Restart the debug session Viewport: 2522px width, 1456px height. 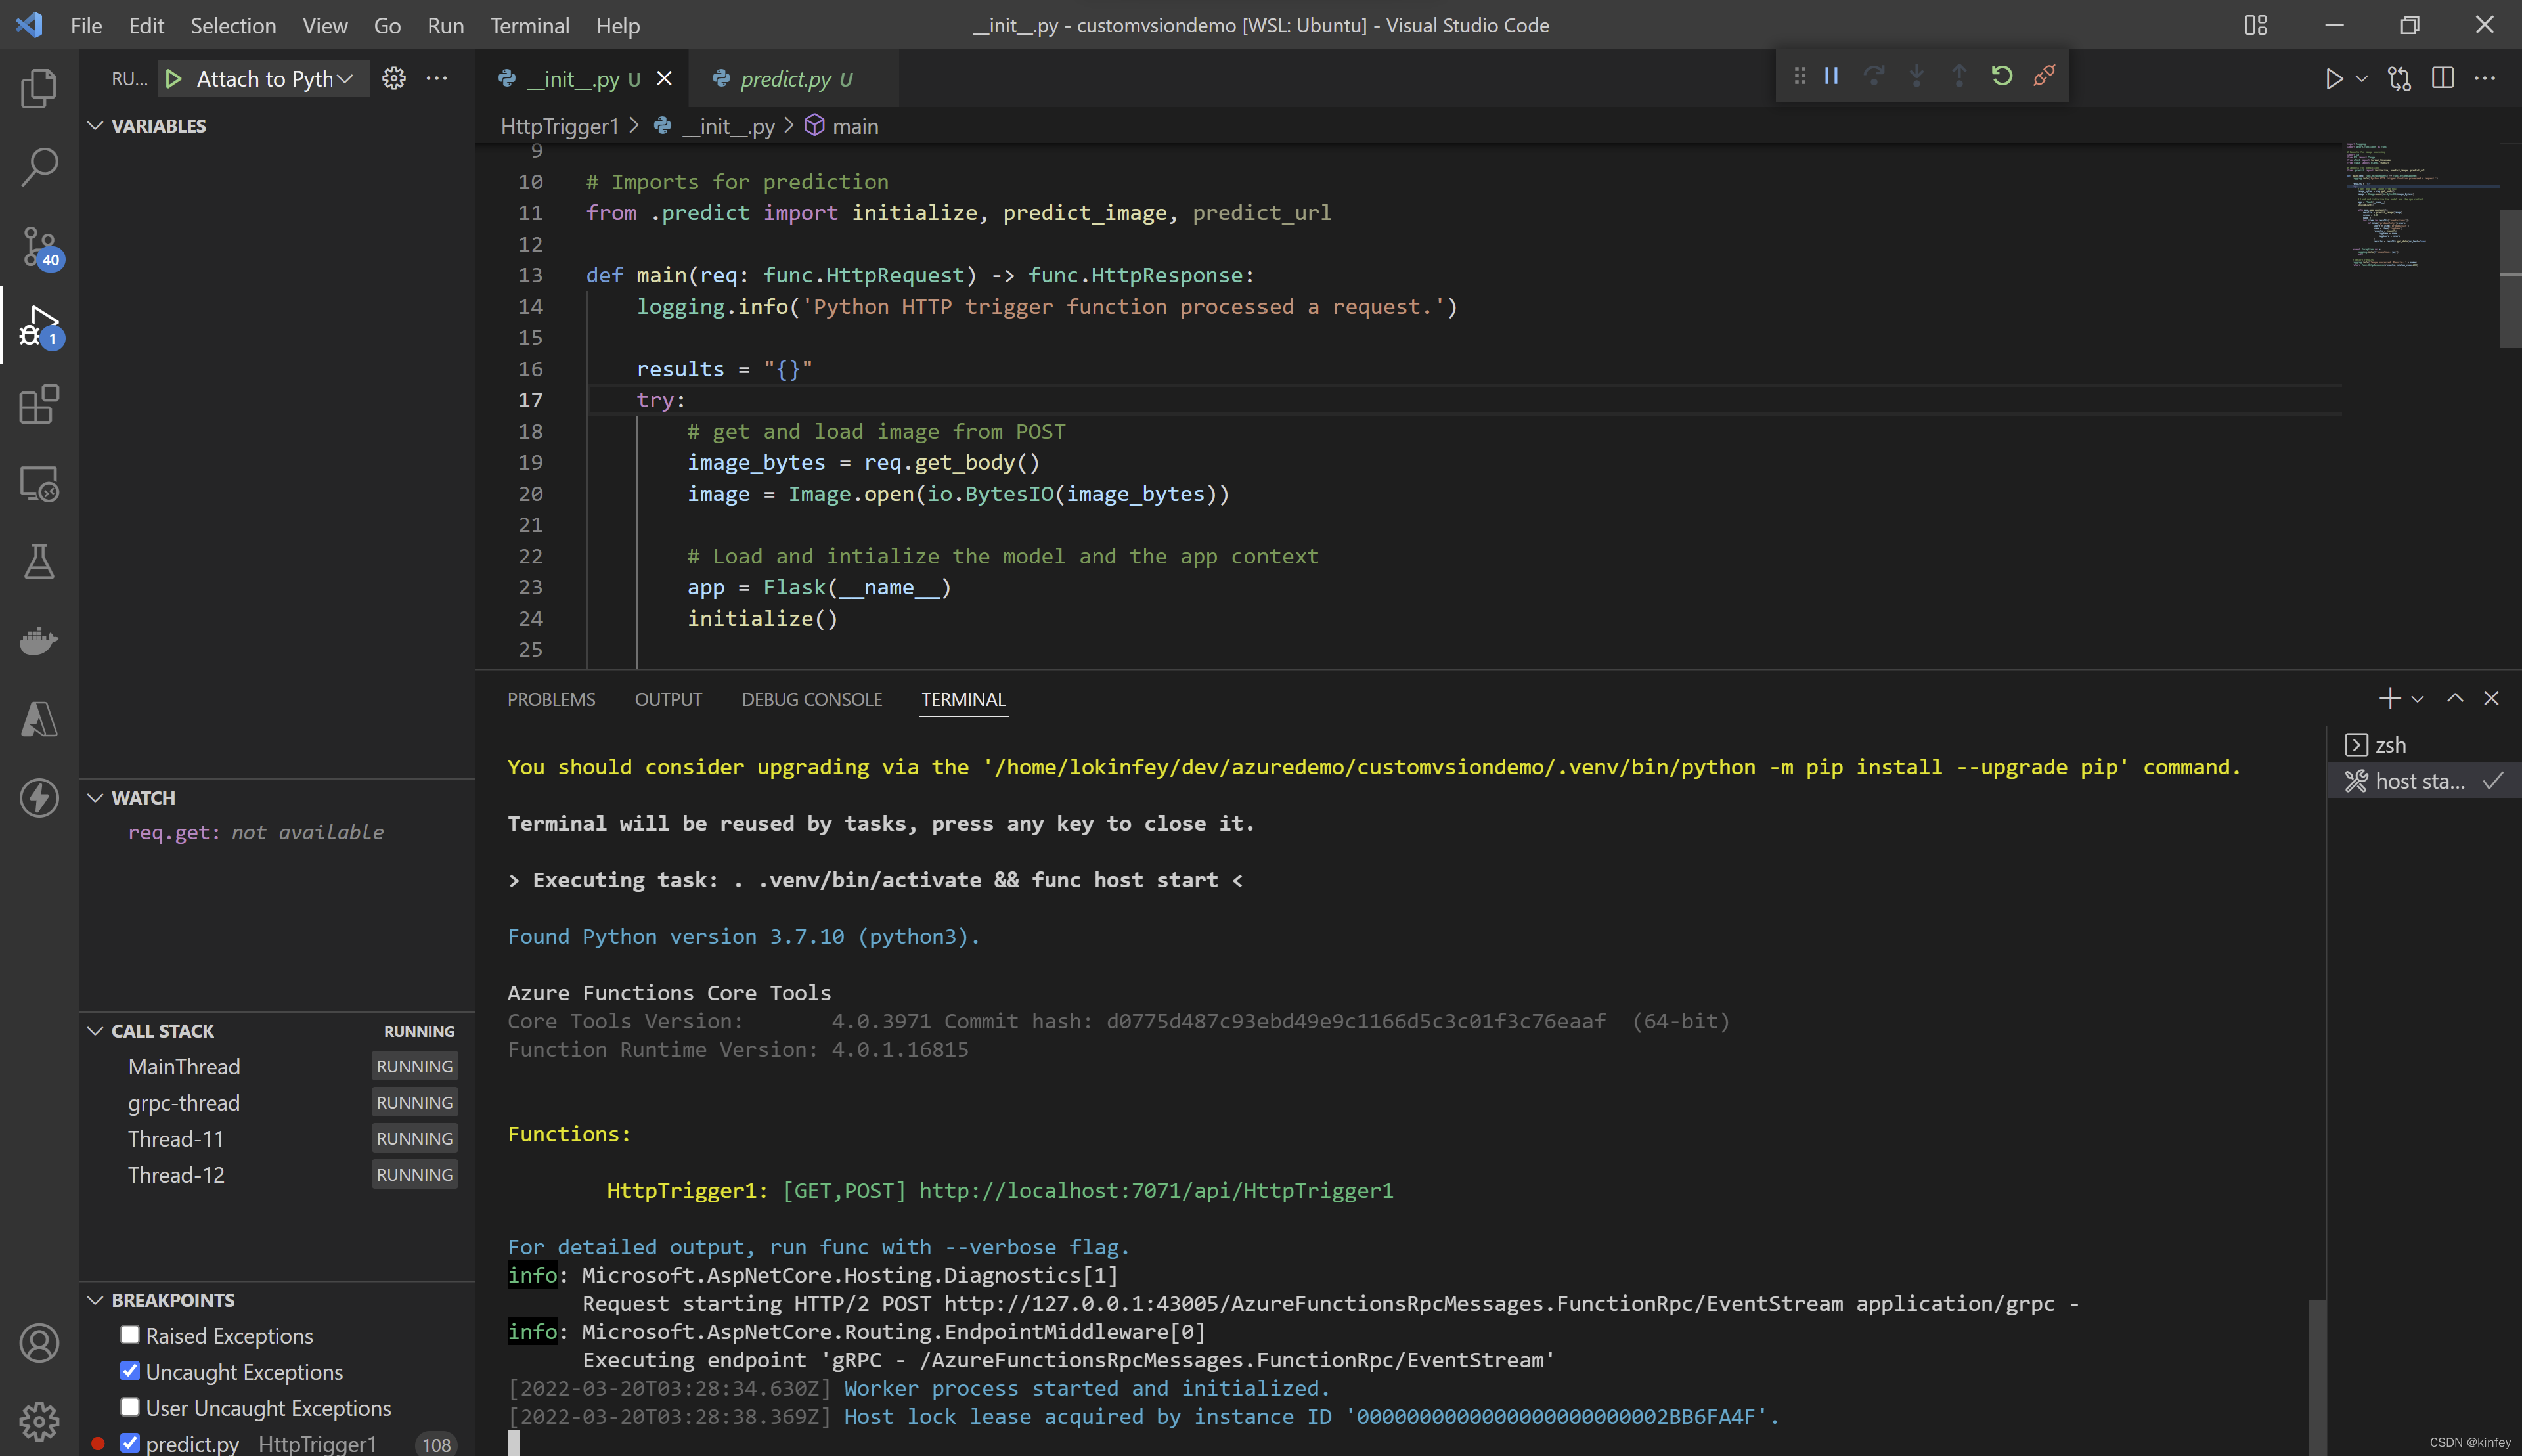[2001, 76]
